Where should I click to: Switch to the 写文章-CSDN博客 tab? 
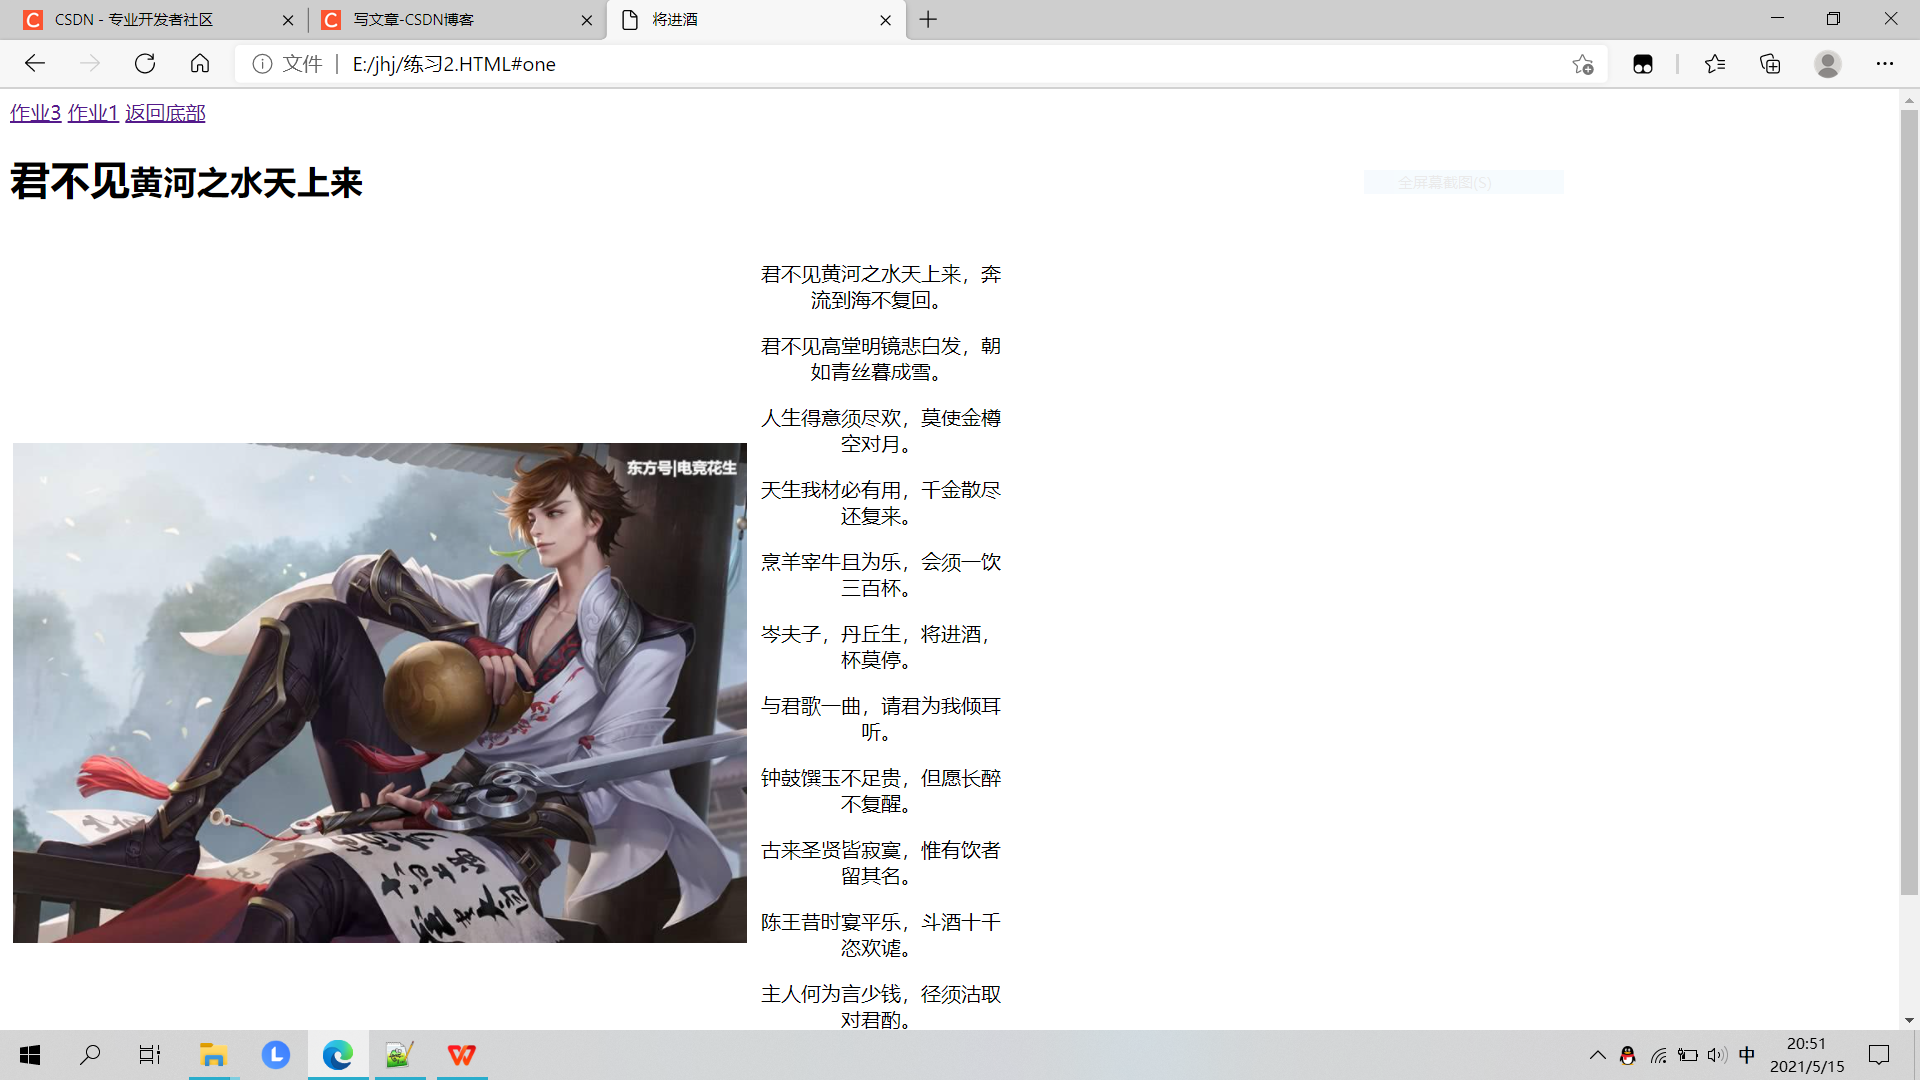[x=455, y=20]
